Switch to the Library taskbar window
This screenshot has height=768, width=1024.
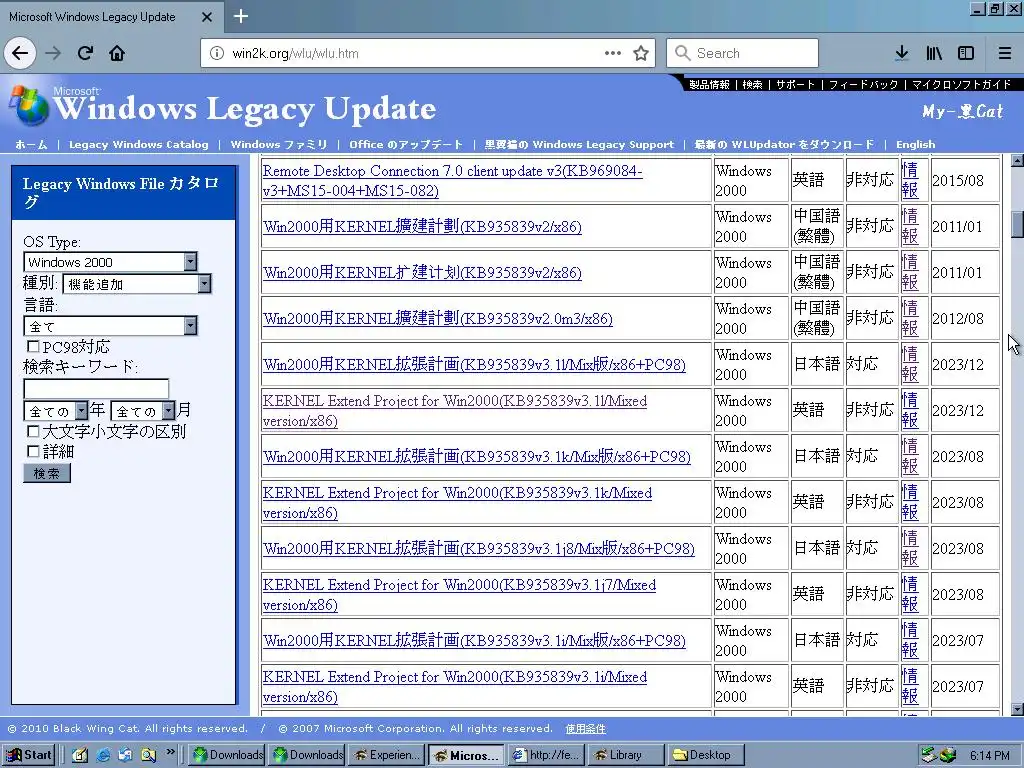(x=626, y=755)
